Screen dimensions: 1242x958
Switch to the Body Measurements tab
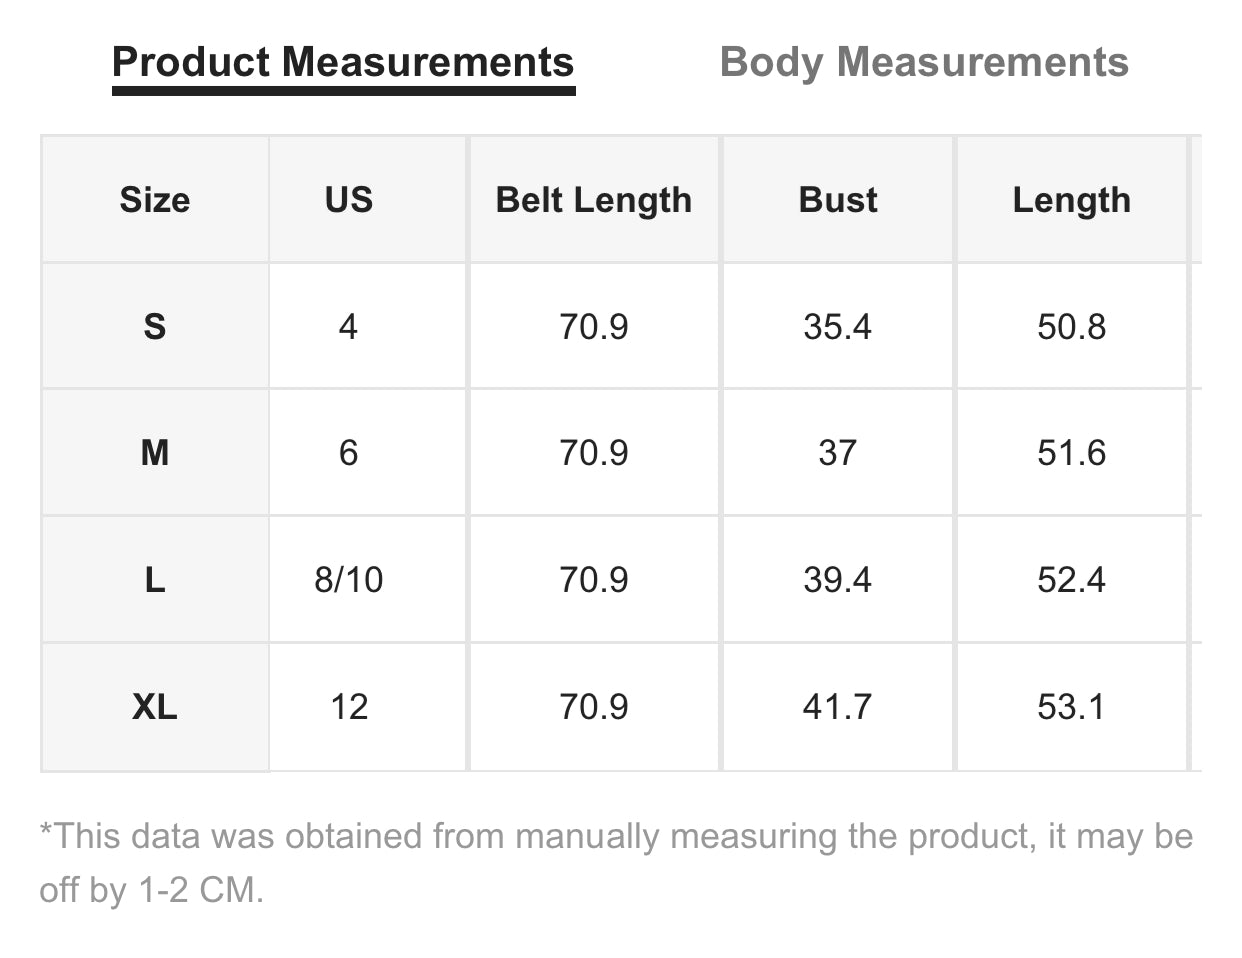click(x=924, y=62)
